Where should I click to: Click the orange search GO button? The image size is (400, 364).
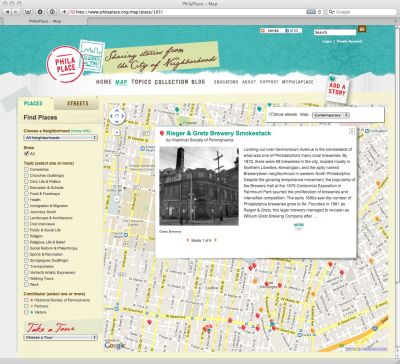click(362, 29)
